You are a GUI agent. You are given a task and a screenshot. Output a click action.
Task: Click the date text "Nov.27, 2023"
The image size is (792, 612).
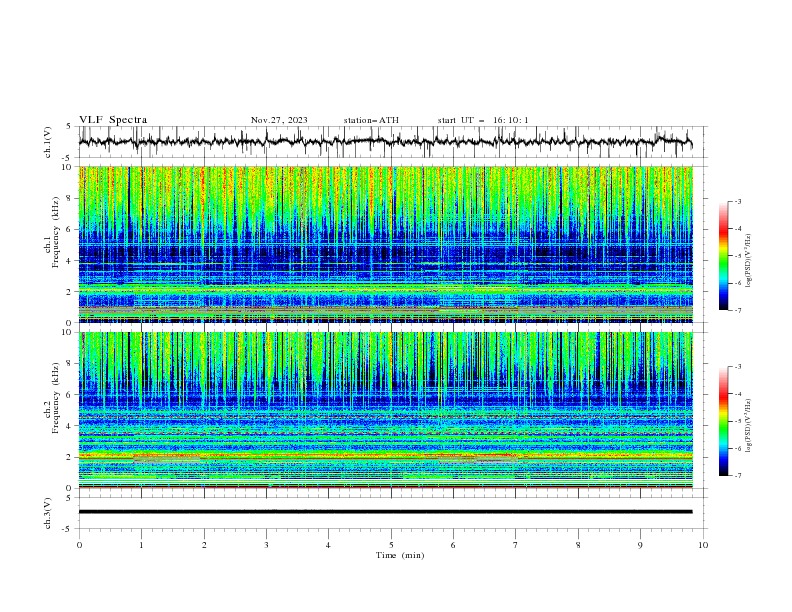(279, 120)
